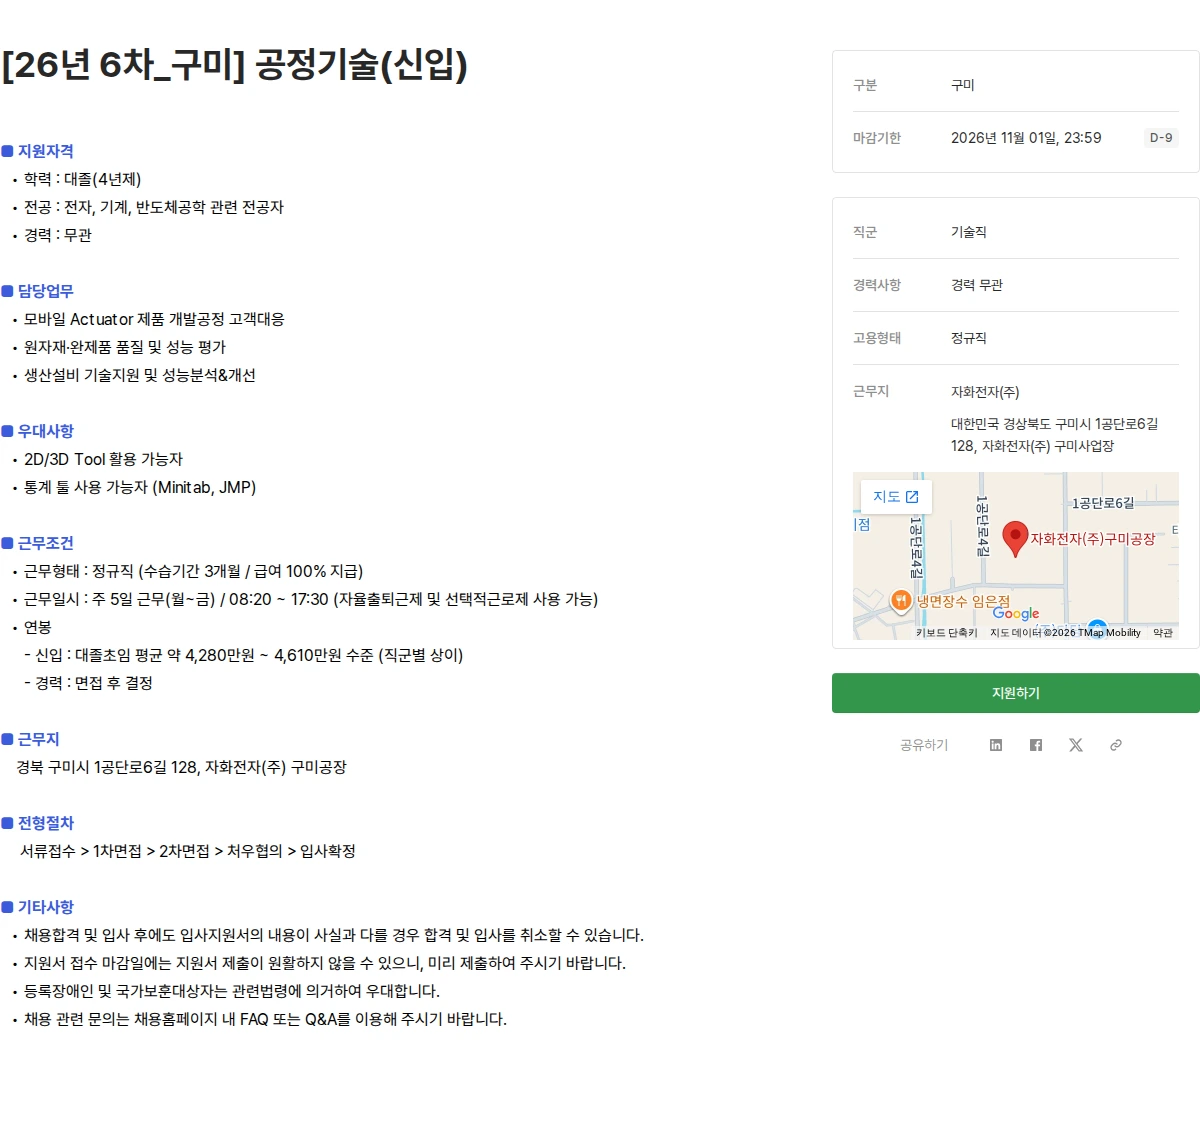Click the 서류접수 > 1차면접 process line
This screenshot has width=1200, height=1130.
pos(188,851)
